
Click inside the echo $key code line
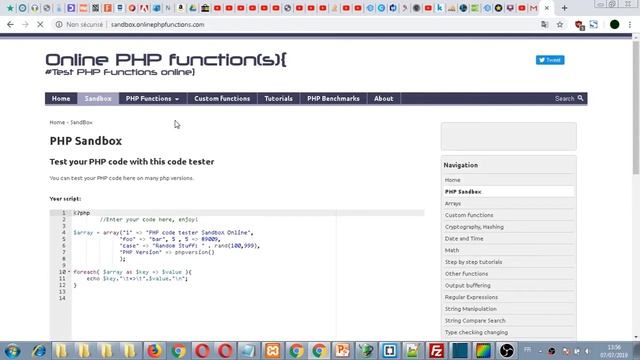[x=137, y=278]
